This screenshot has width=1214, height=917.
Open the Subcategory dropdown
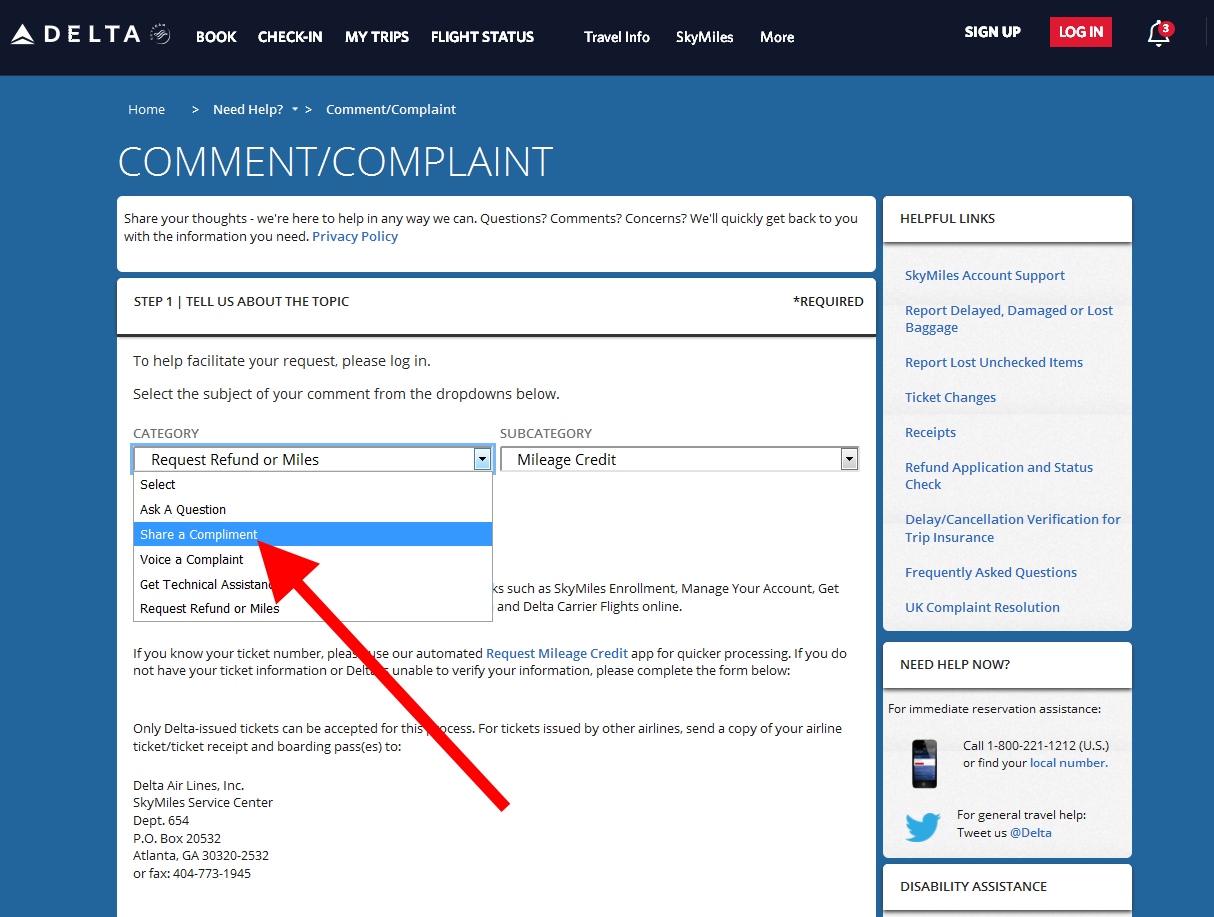679,459
